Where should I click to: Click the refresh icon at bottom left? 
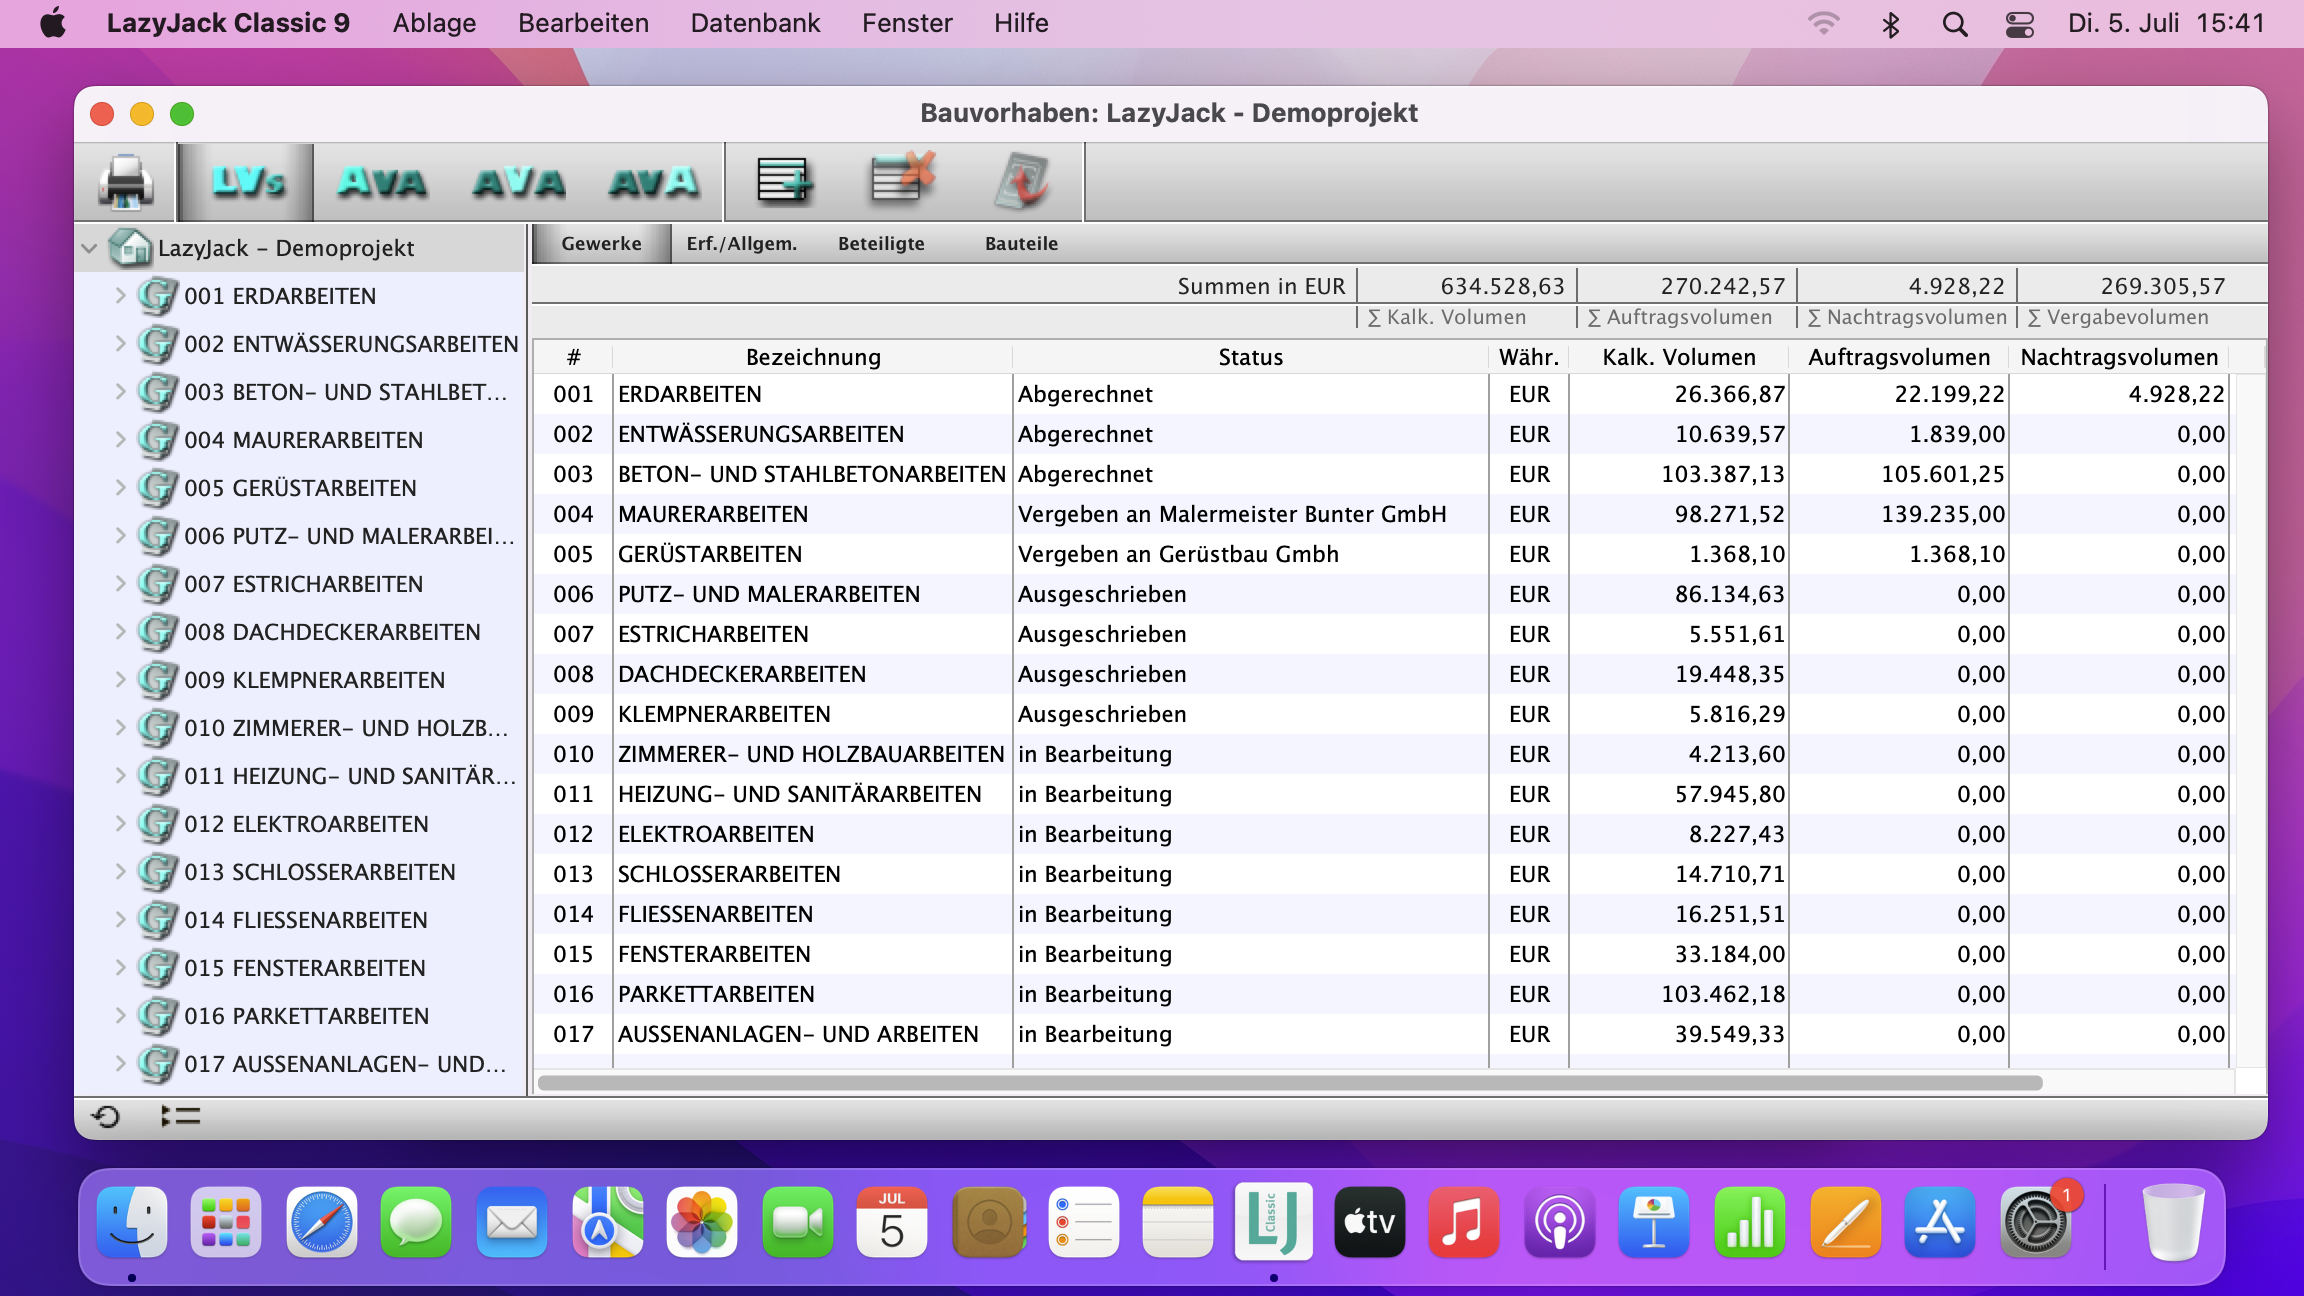point(106,1116)
